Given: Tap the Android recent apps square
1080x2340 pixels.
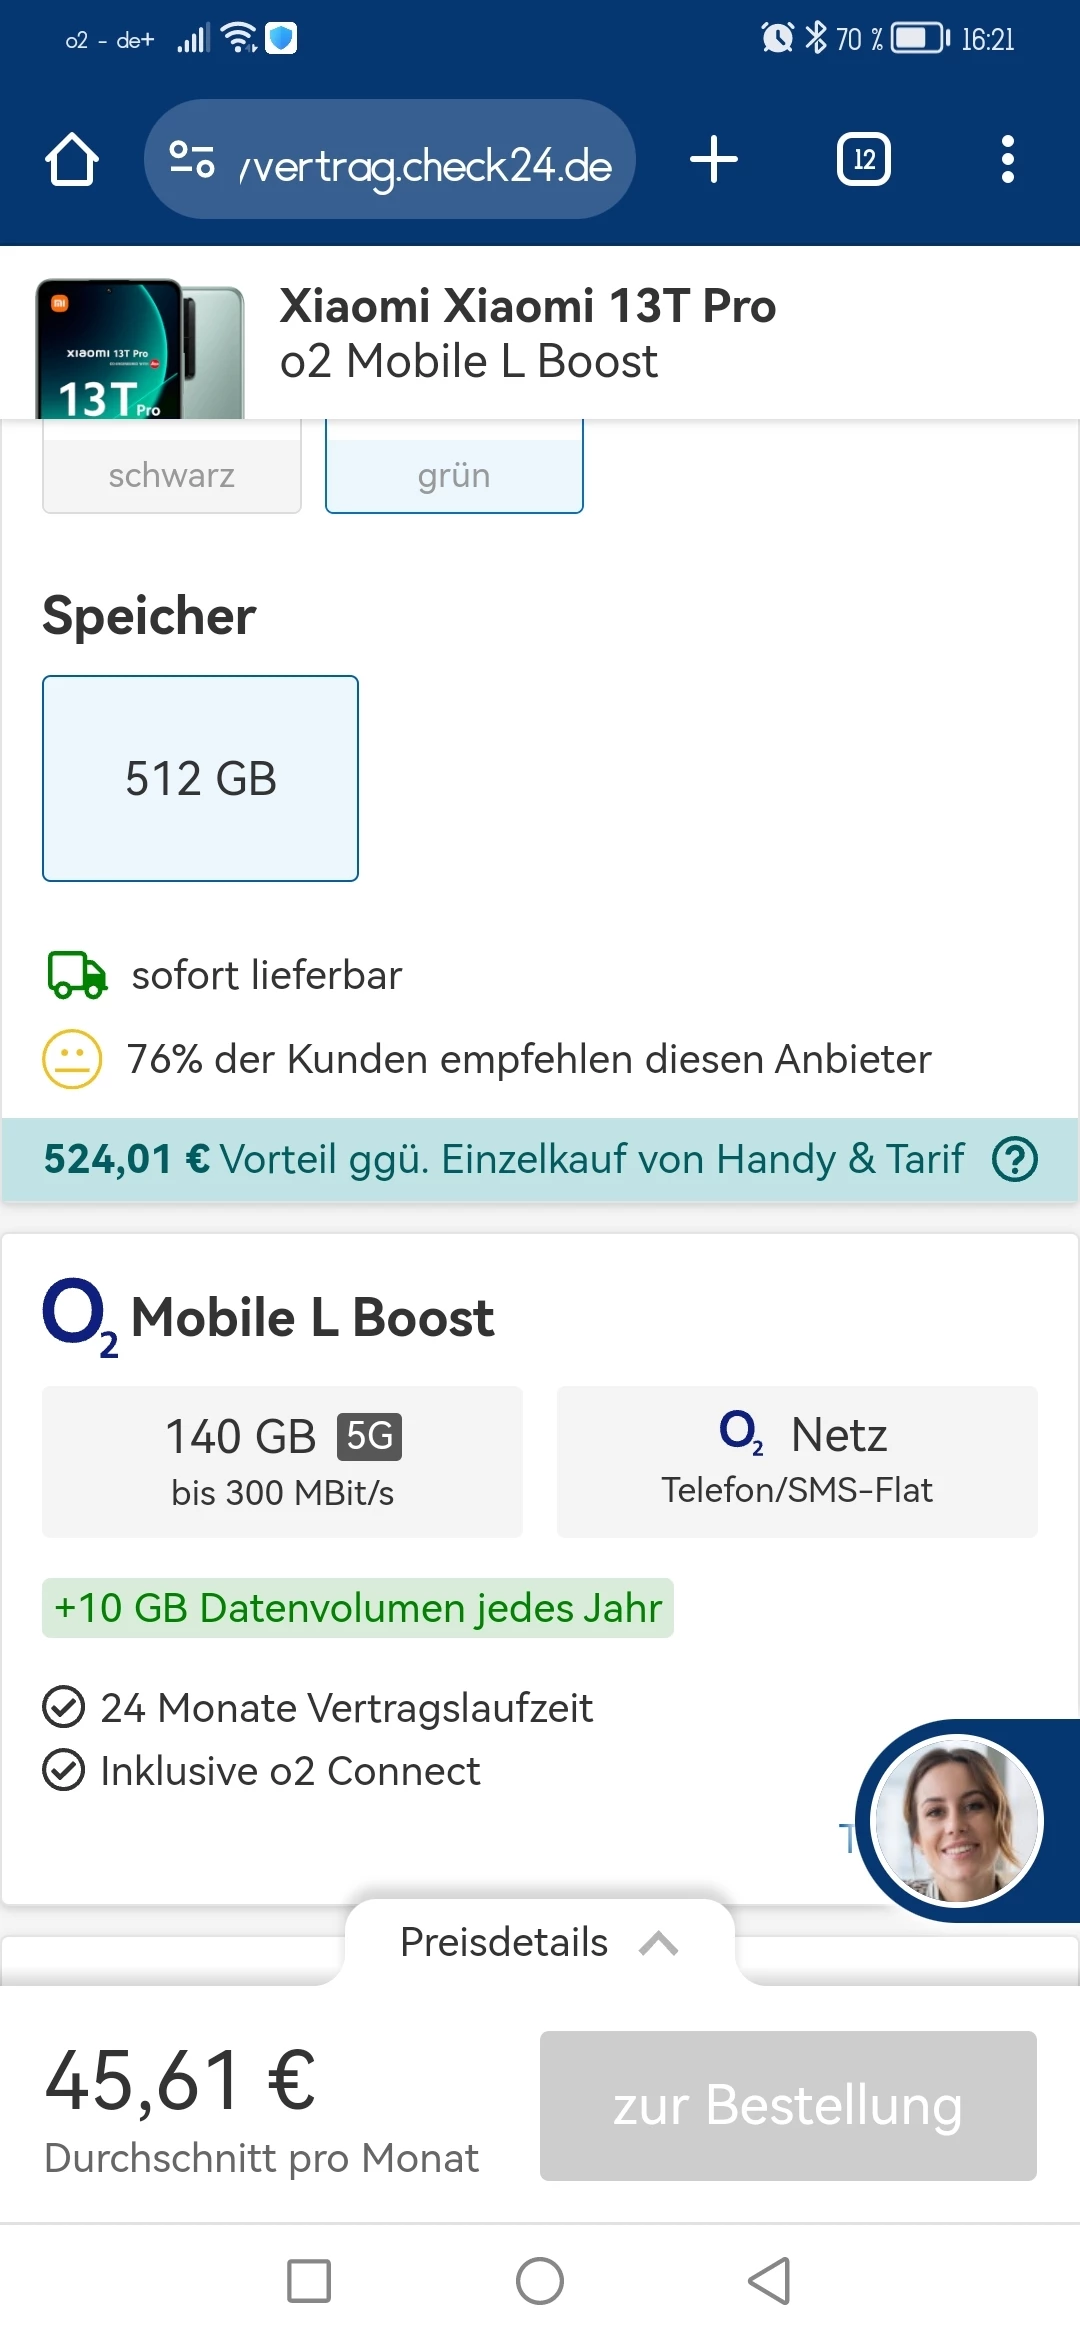Looking at the screenshot, I should click(309, 2281).
